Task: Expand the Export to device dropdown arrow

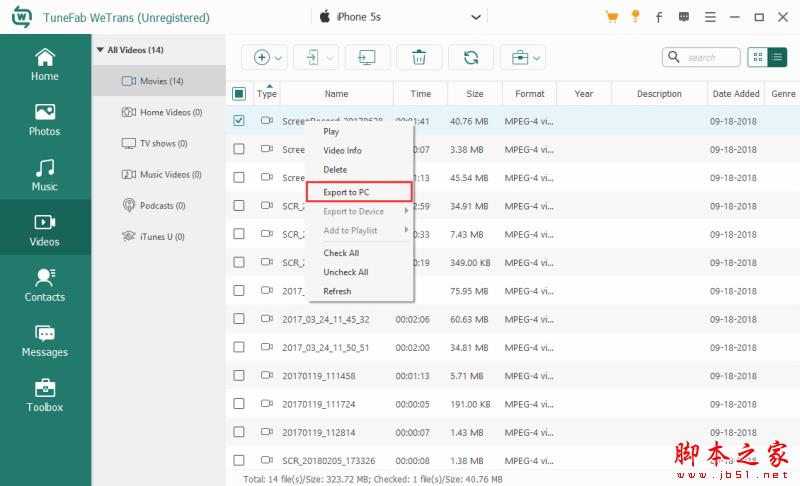Action: (330, 58)
